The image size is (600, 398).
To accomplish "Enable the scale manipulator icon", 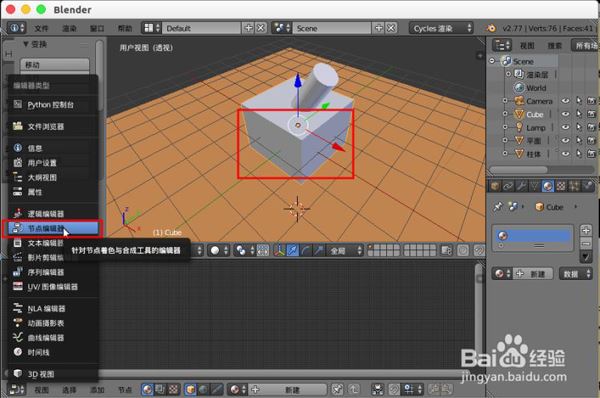I will coord(318,250).
